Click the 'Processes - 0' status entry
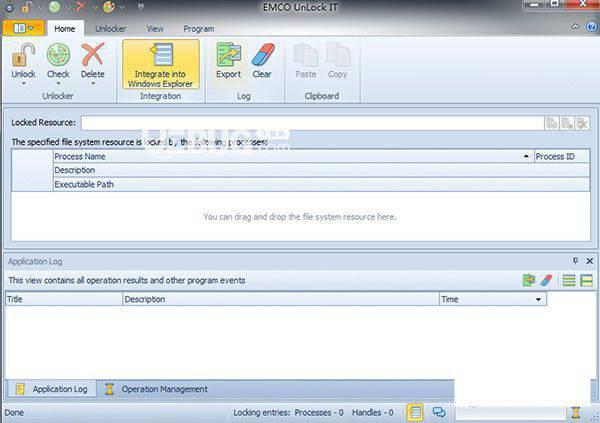600x423 pixels. point(319,413)
